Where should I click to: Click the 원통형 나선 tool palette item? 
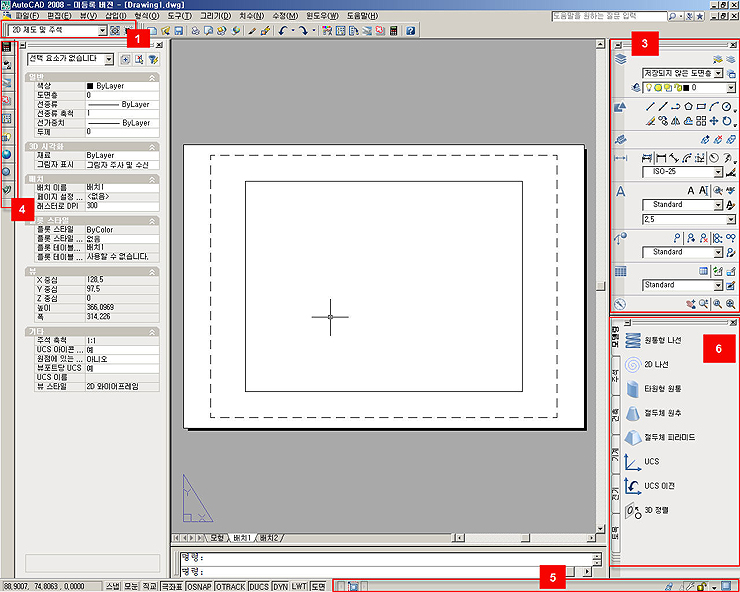pos(654,340)
